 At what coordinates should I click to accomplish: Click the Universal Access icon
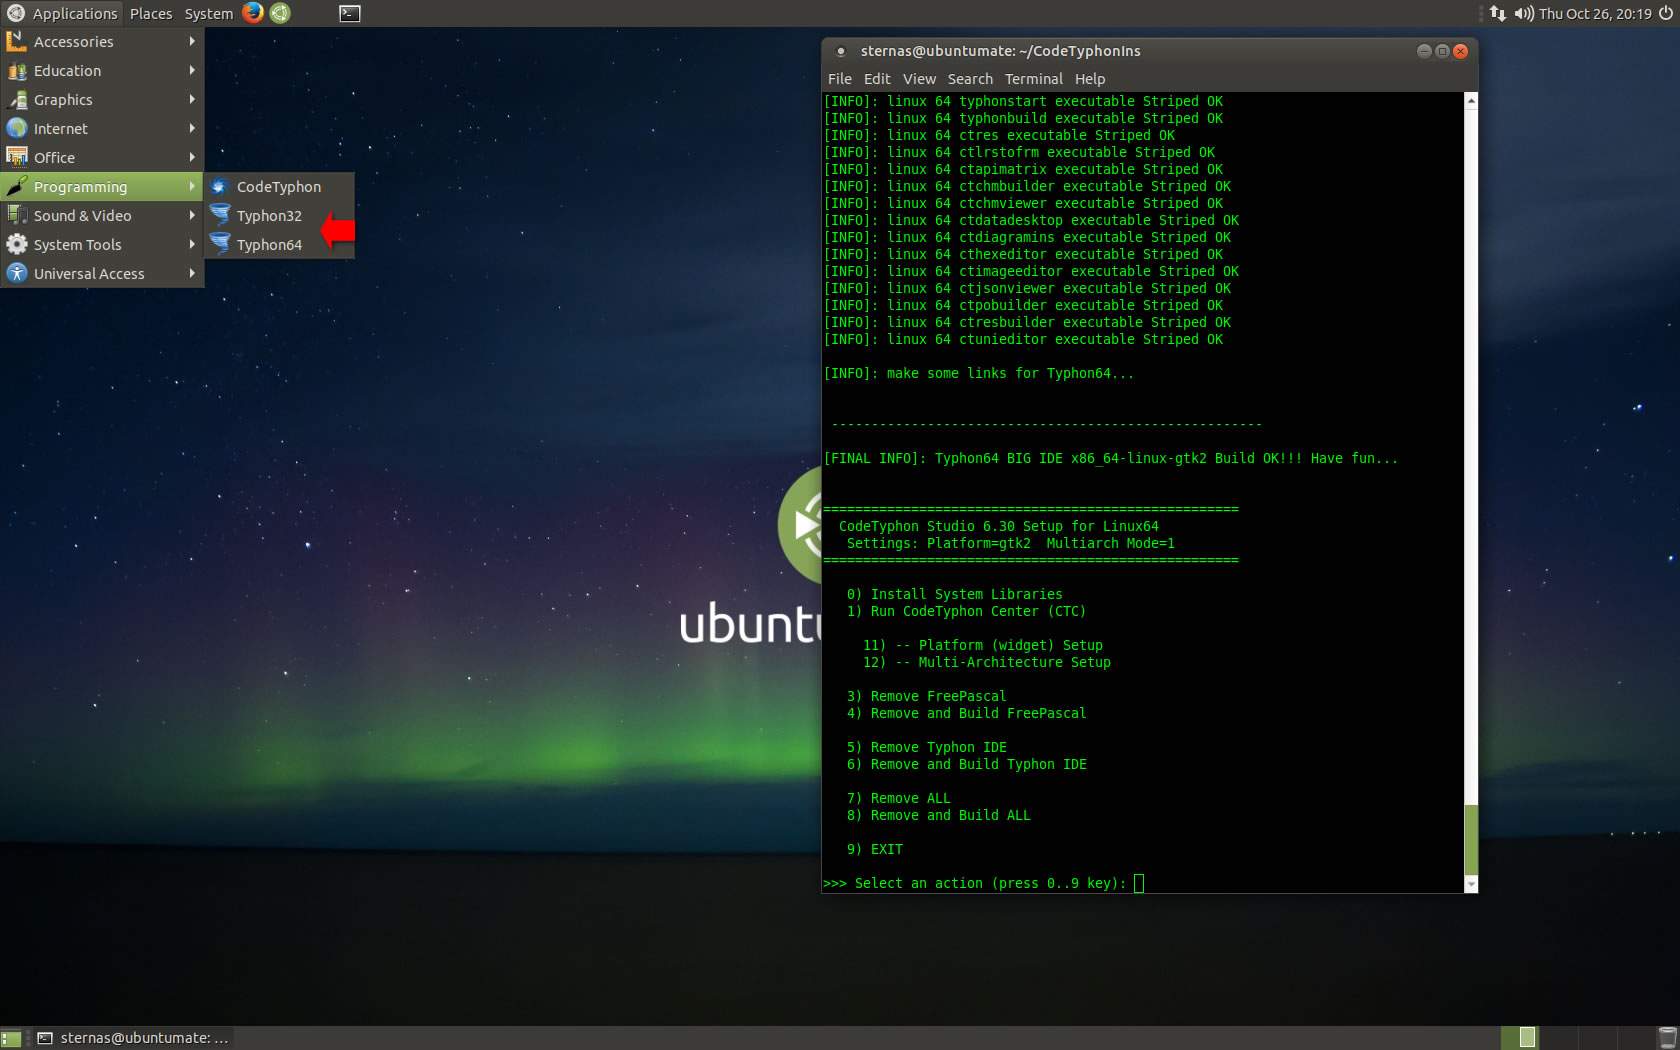pos(16,273)
